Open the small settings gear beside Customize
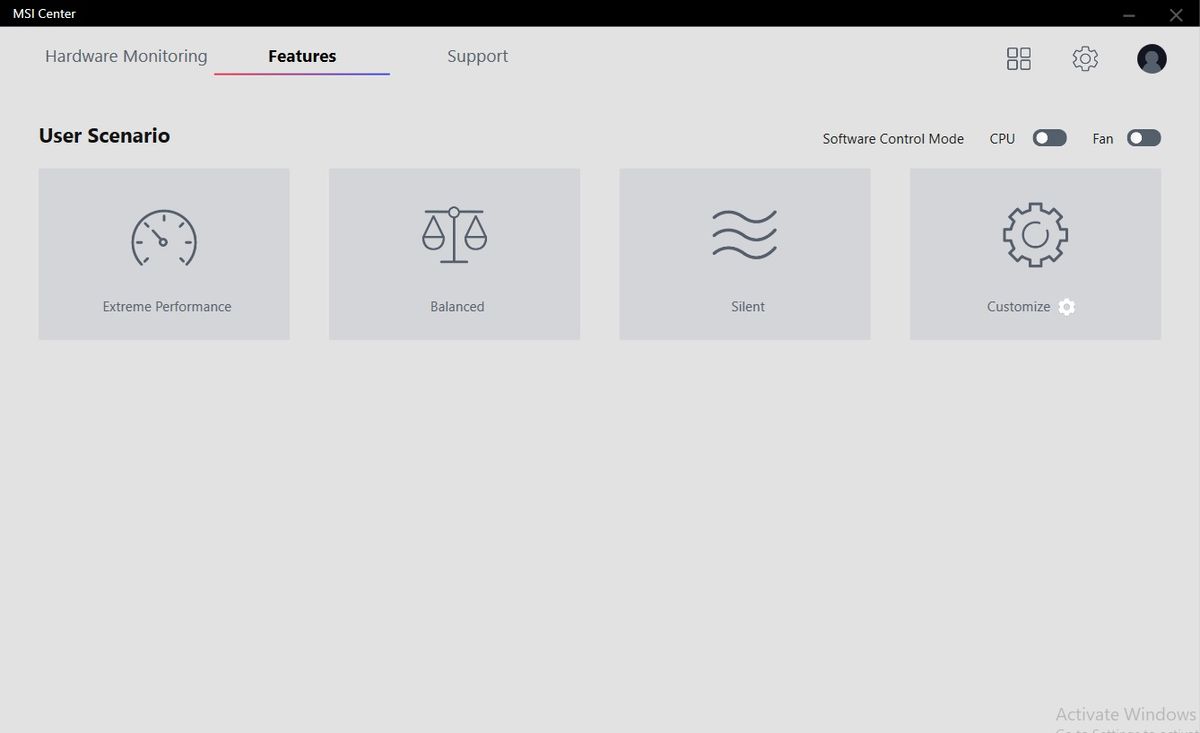The height and width of the screenshot is (733, 1200). coord(1067,307)
